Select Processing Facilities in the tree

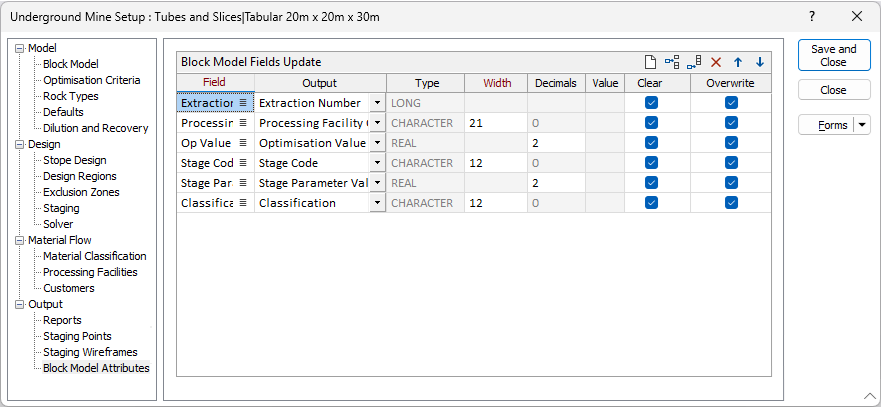click(x=90, y=272)
